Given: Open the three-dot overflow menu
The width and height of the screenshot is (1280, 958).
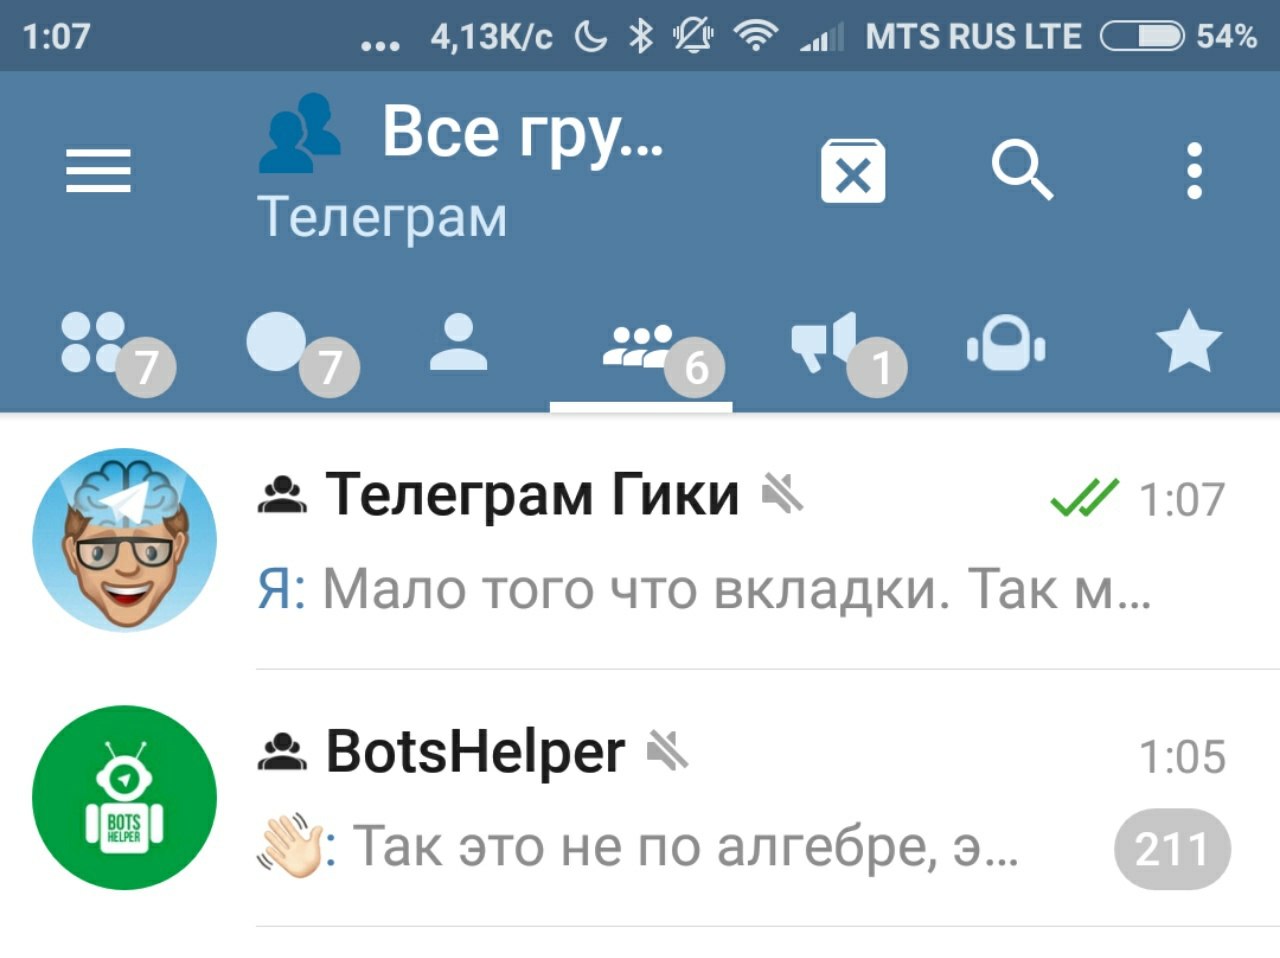Looking at the screenshot, I should click(x=1194, y=171).
